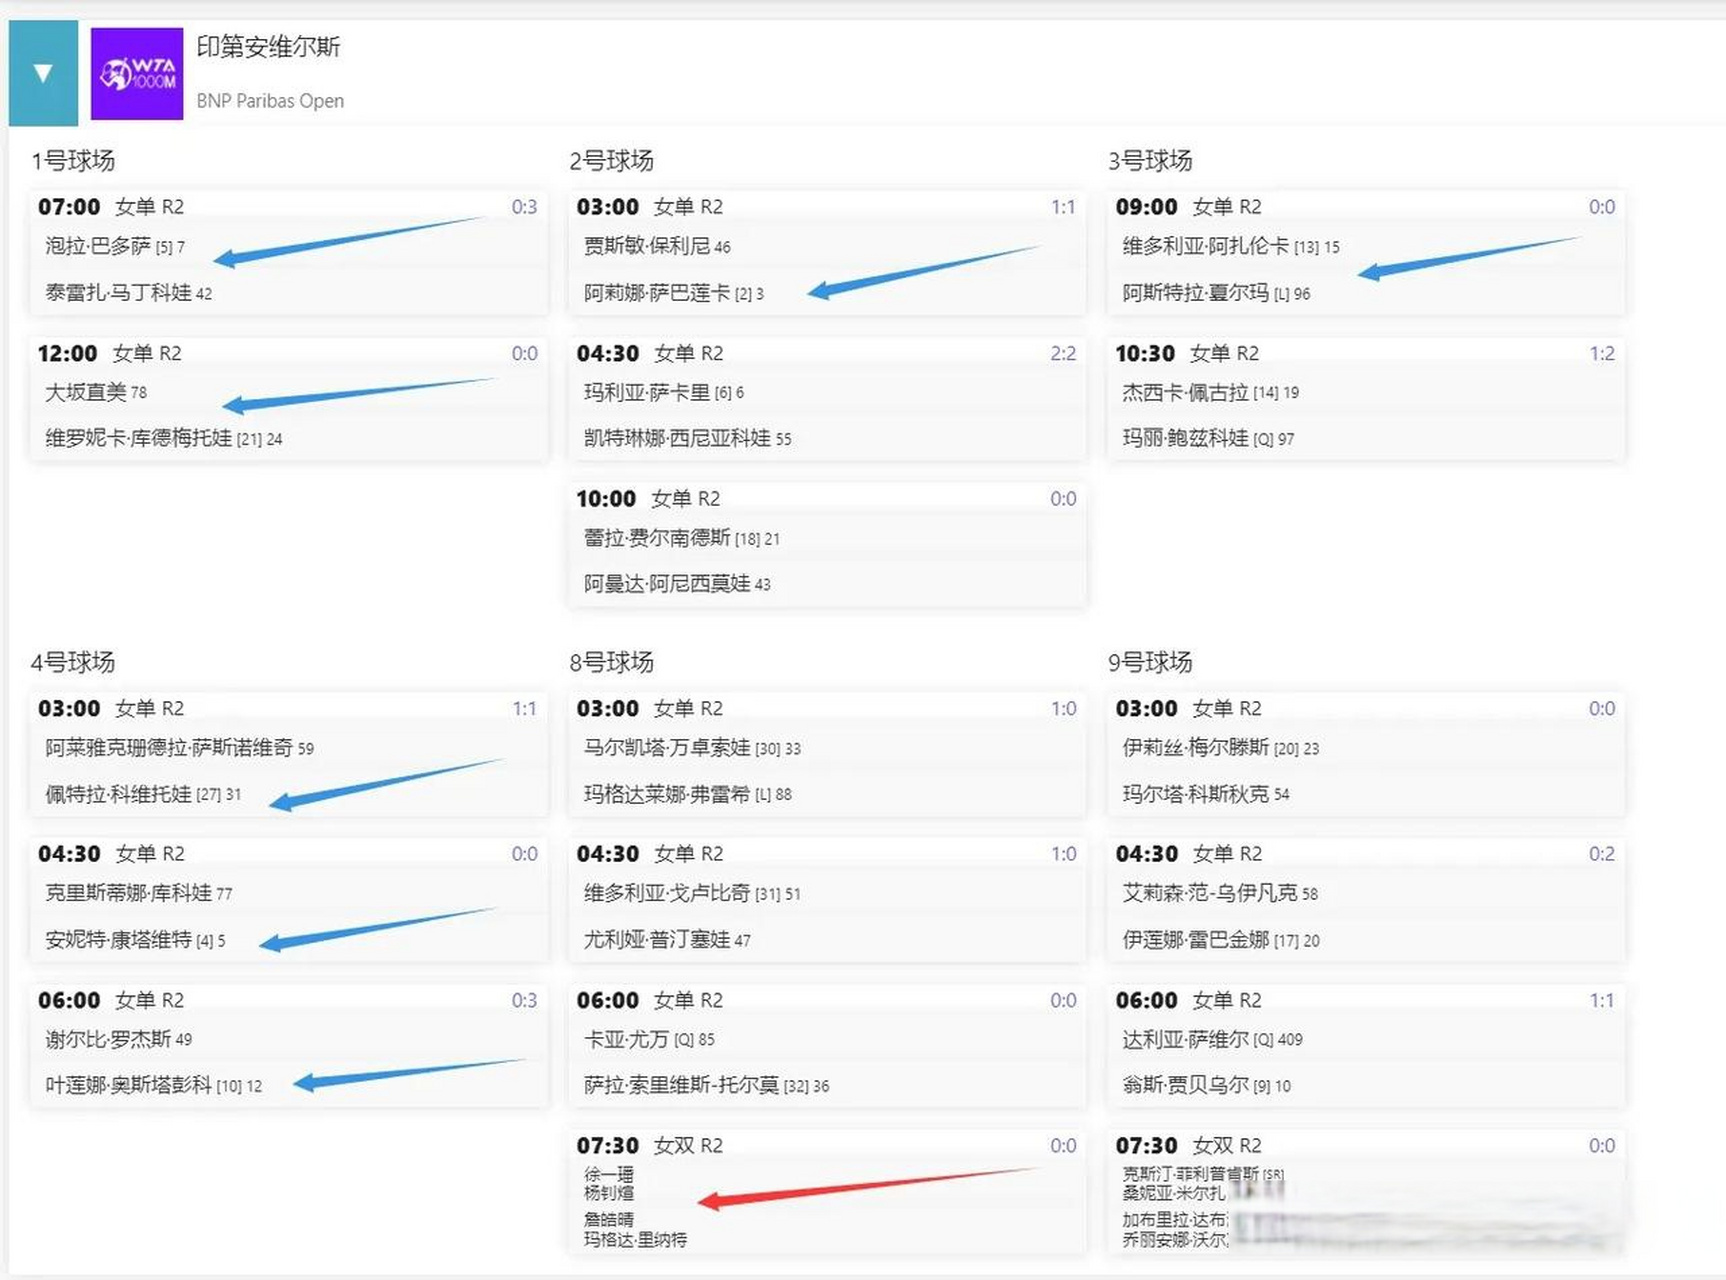This screenshot has width=1726, height=1280.
Task: Open player 马尔凯塔·万卓索娃
Action: (x=667, y=748)
